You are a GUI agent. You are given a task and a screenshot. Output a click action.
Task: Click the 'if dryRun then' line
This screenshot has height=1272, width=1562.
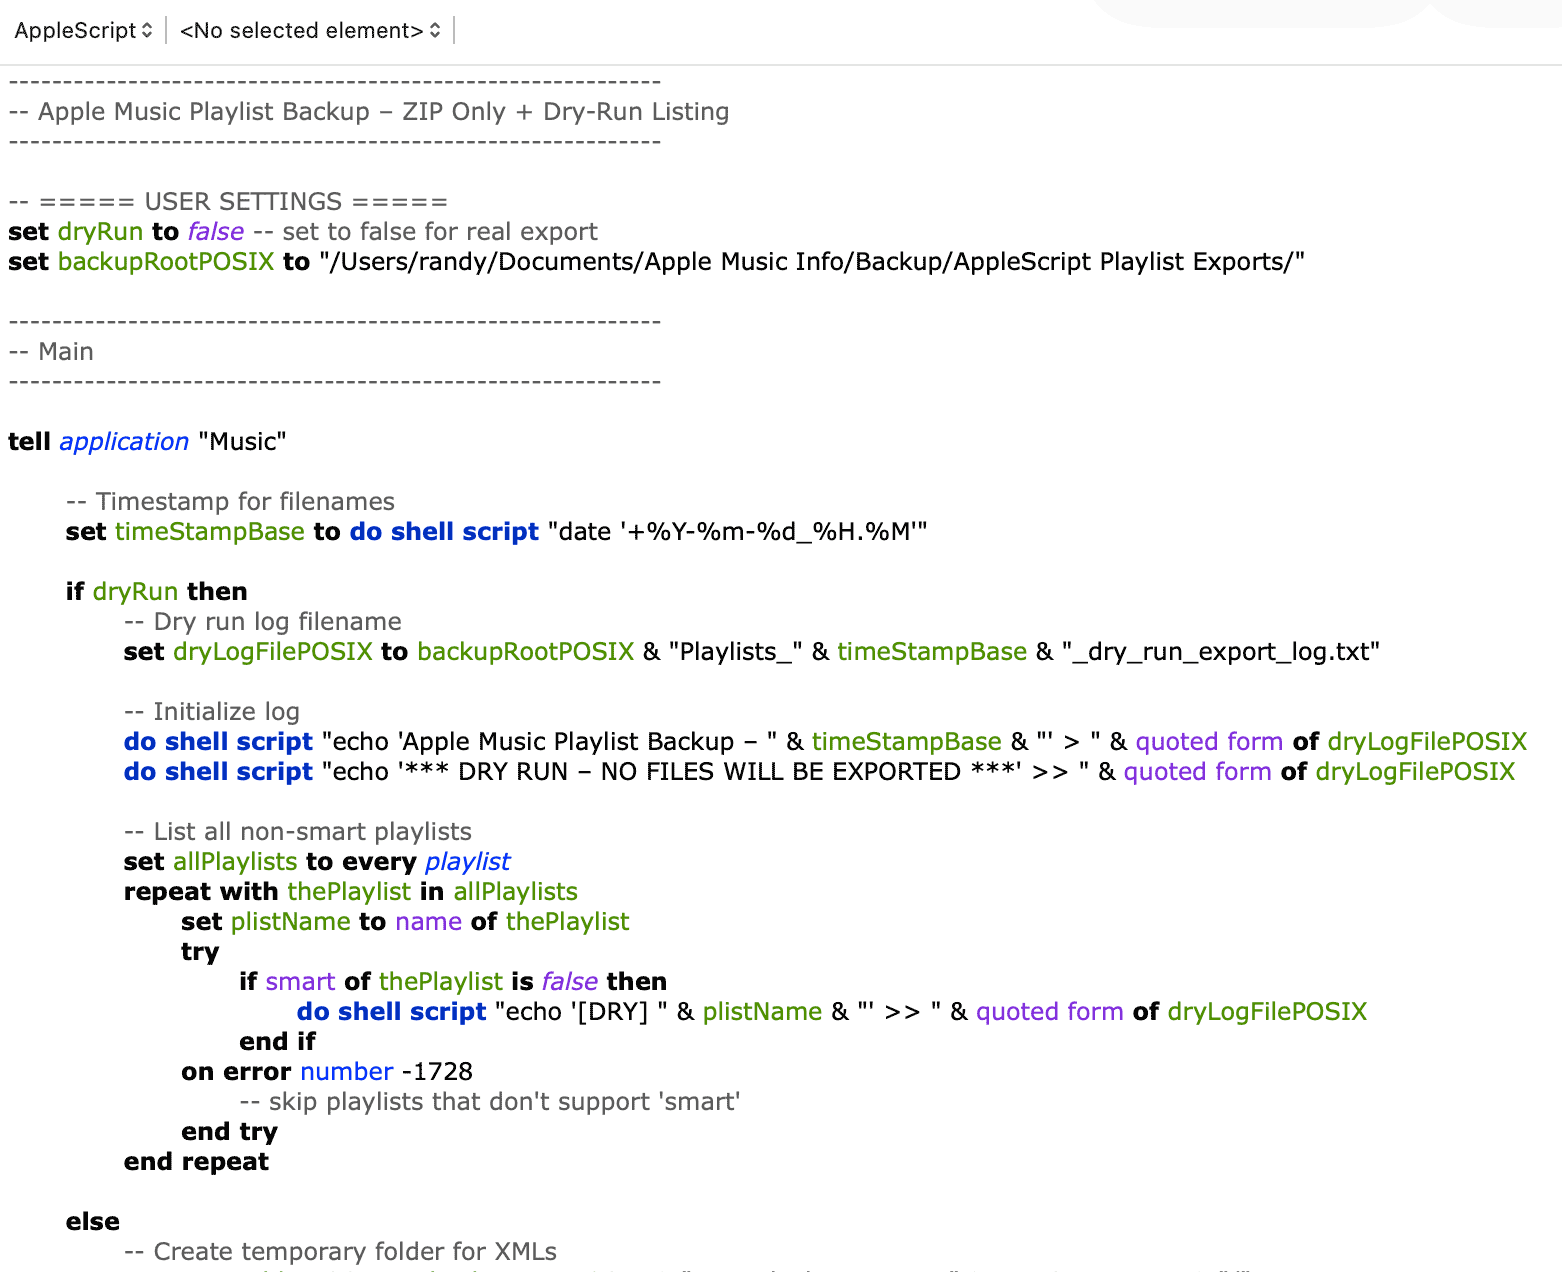157,591
